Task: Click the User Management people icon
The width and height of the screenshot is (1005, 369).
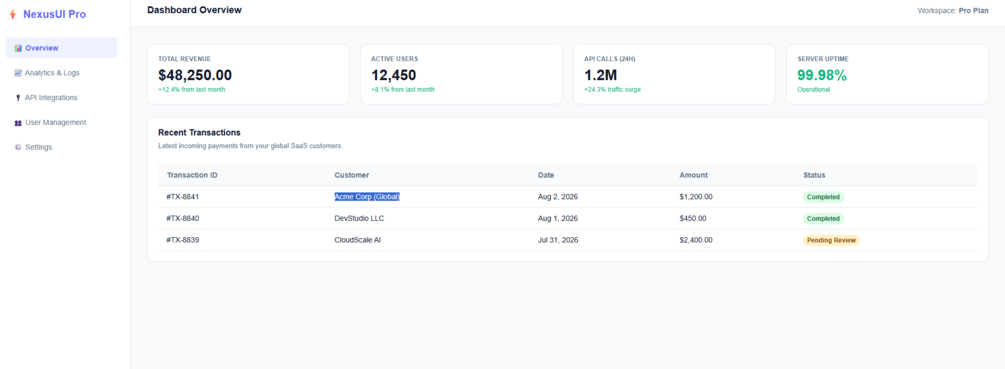Action: [18, 122]
